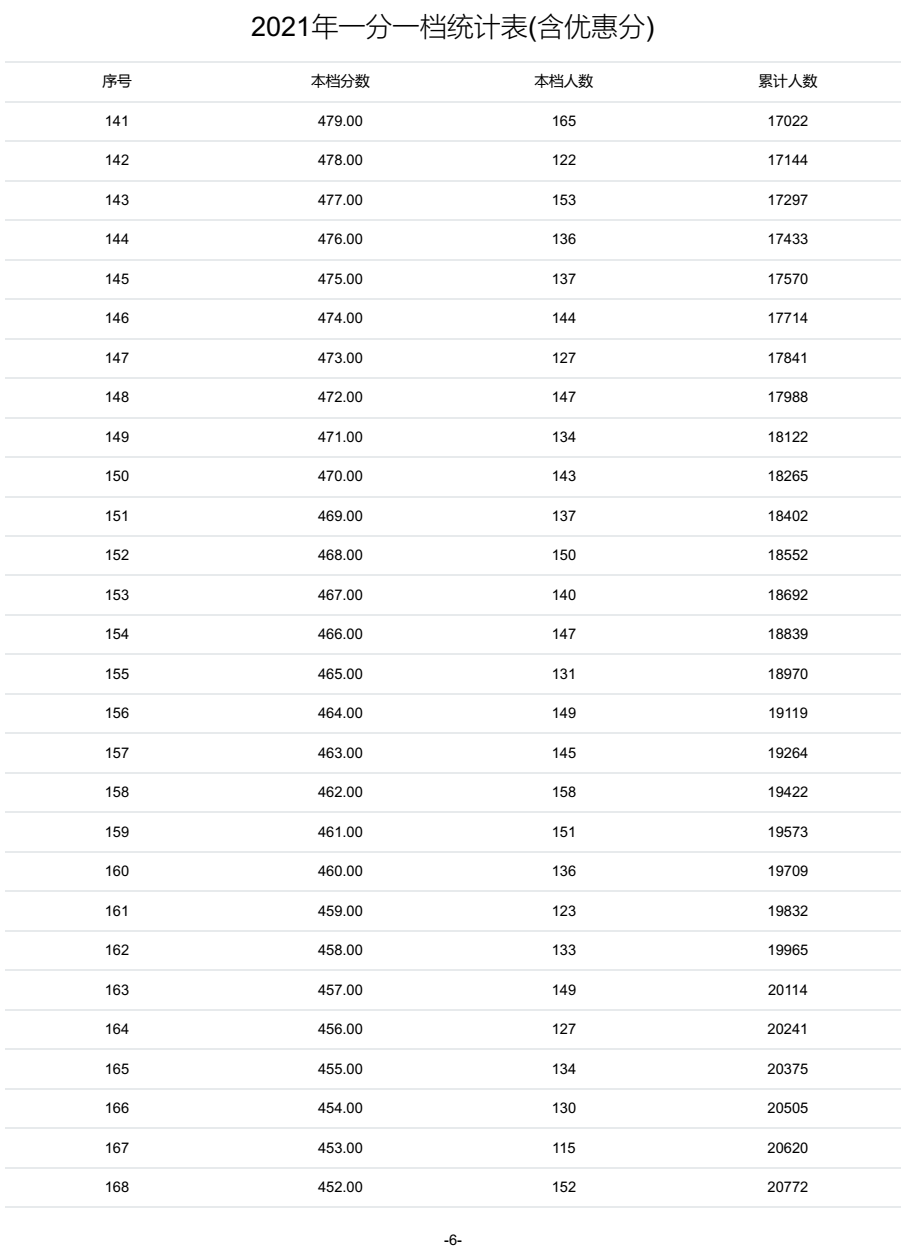Click the headcount cell 165
Image resolution: width=907 pixels, height=1254 pixels.
click(564, 122)
